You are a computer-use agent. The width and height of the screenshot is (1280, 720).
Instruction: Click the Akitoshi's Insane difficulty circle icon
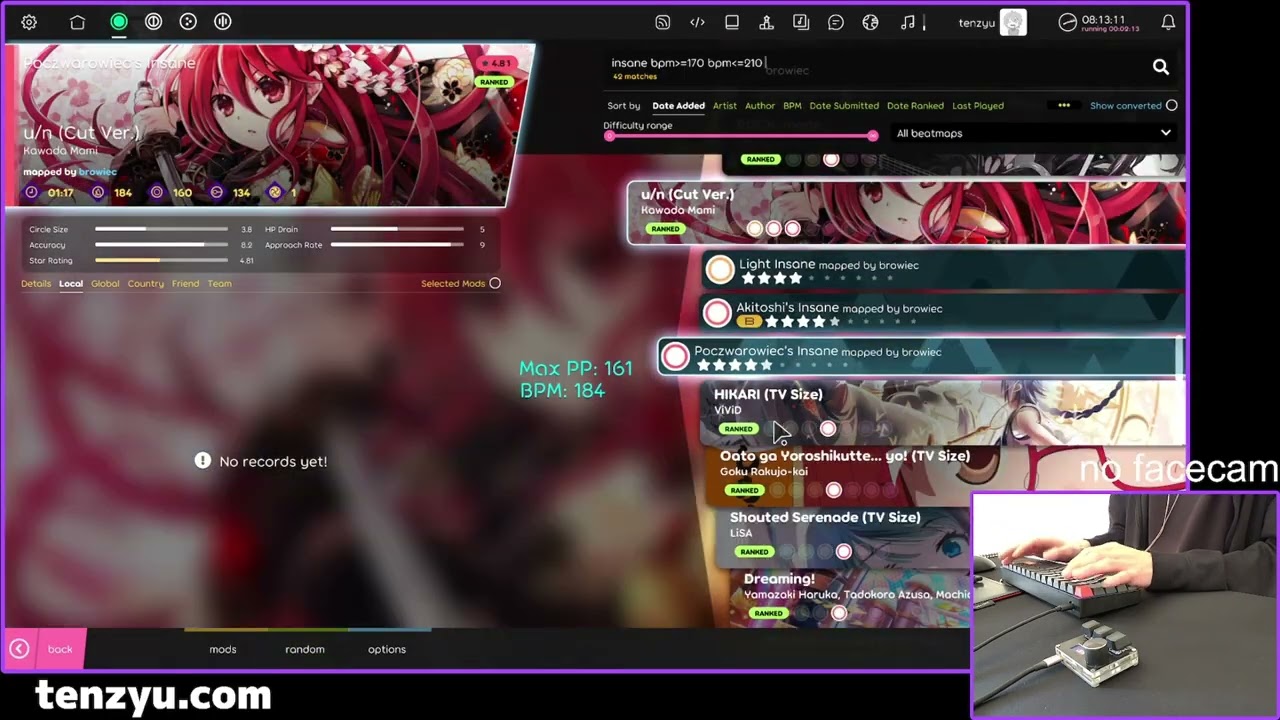(x=717, y=313)
